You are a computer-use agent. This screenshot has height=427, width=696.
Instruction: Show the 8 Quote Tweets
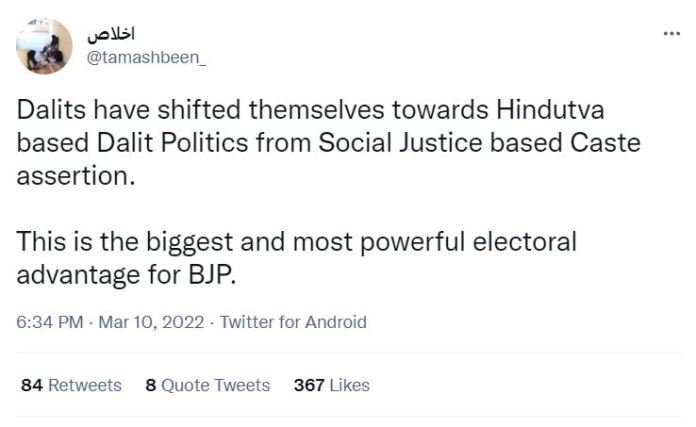pyautogui.click(x=208, y=385)
